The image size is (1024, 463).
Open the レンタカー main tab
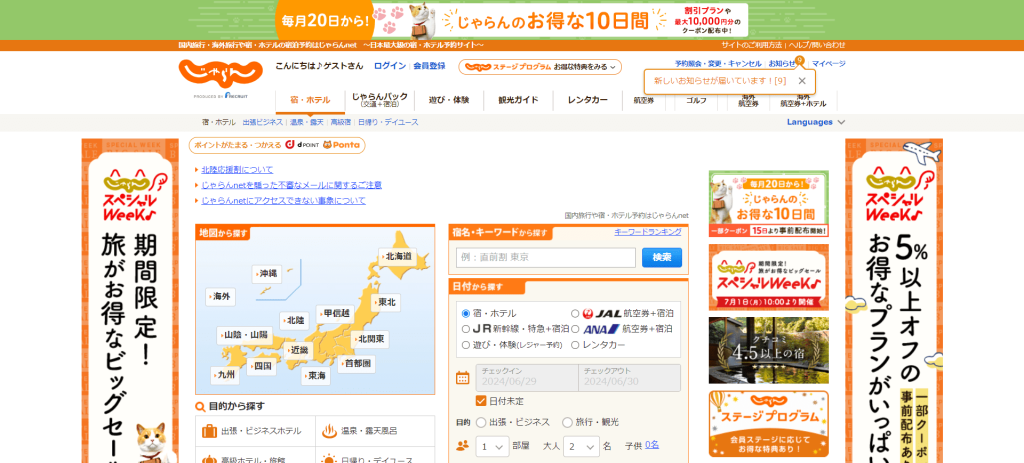click(587, 100)
